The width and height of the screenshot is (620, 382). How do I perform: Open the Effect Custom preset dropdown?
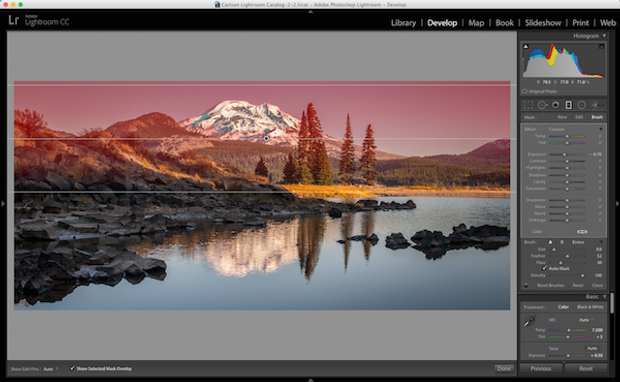[559, 129]
